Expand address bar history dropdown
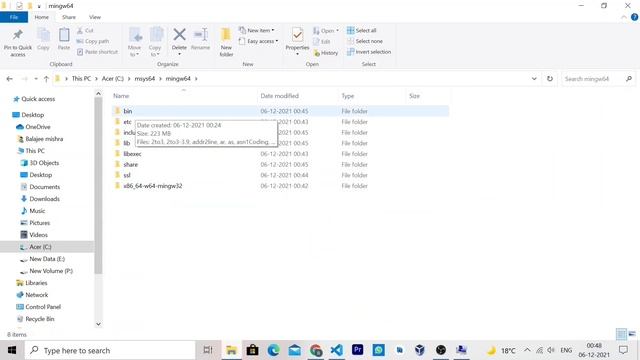 [534, 78]
